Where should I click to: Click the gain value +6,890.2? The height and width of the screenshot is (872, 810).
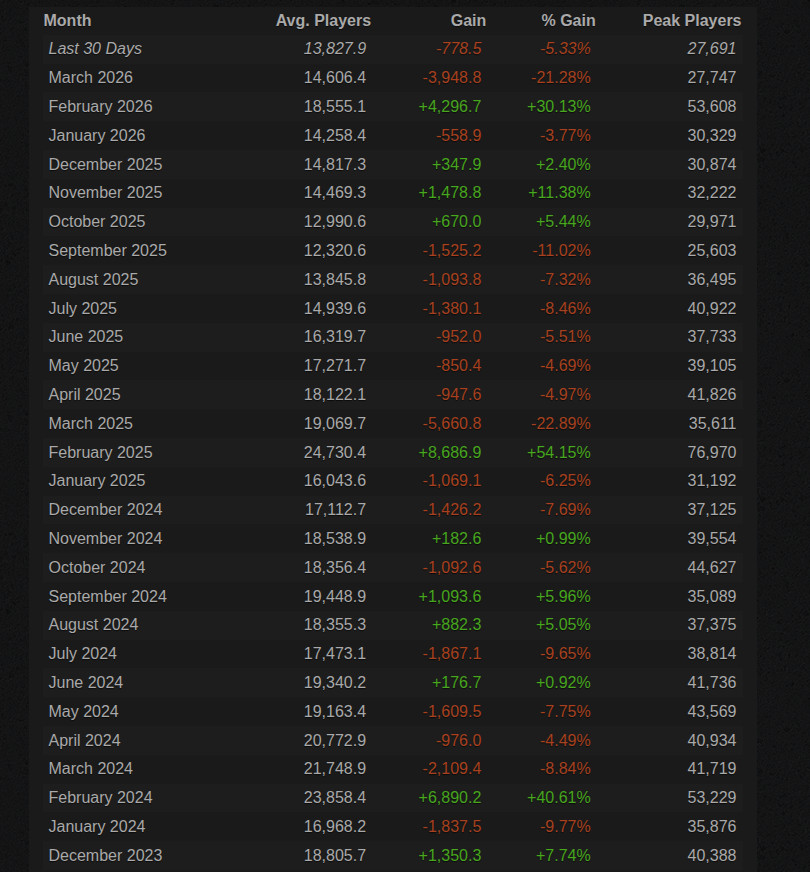tap(450, 797)
